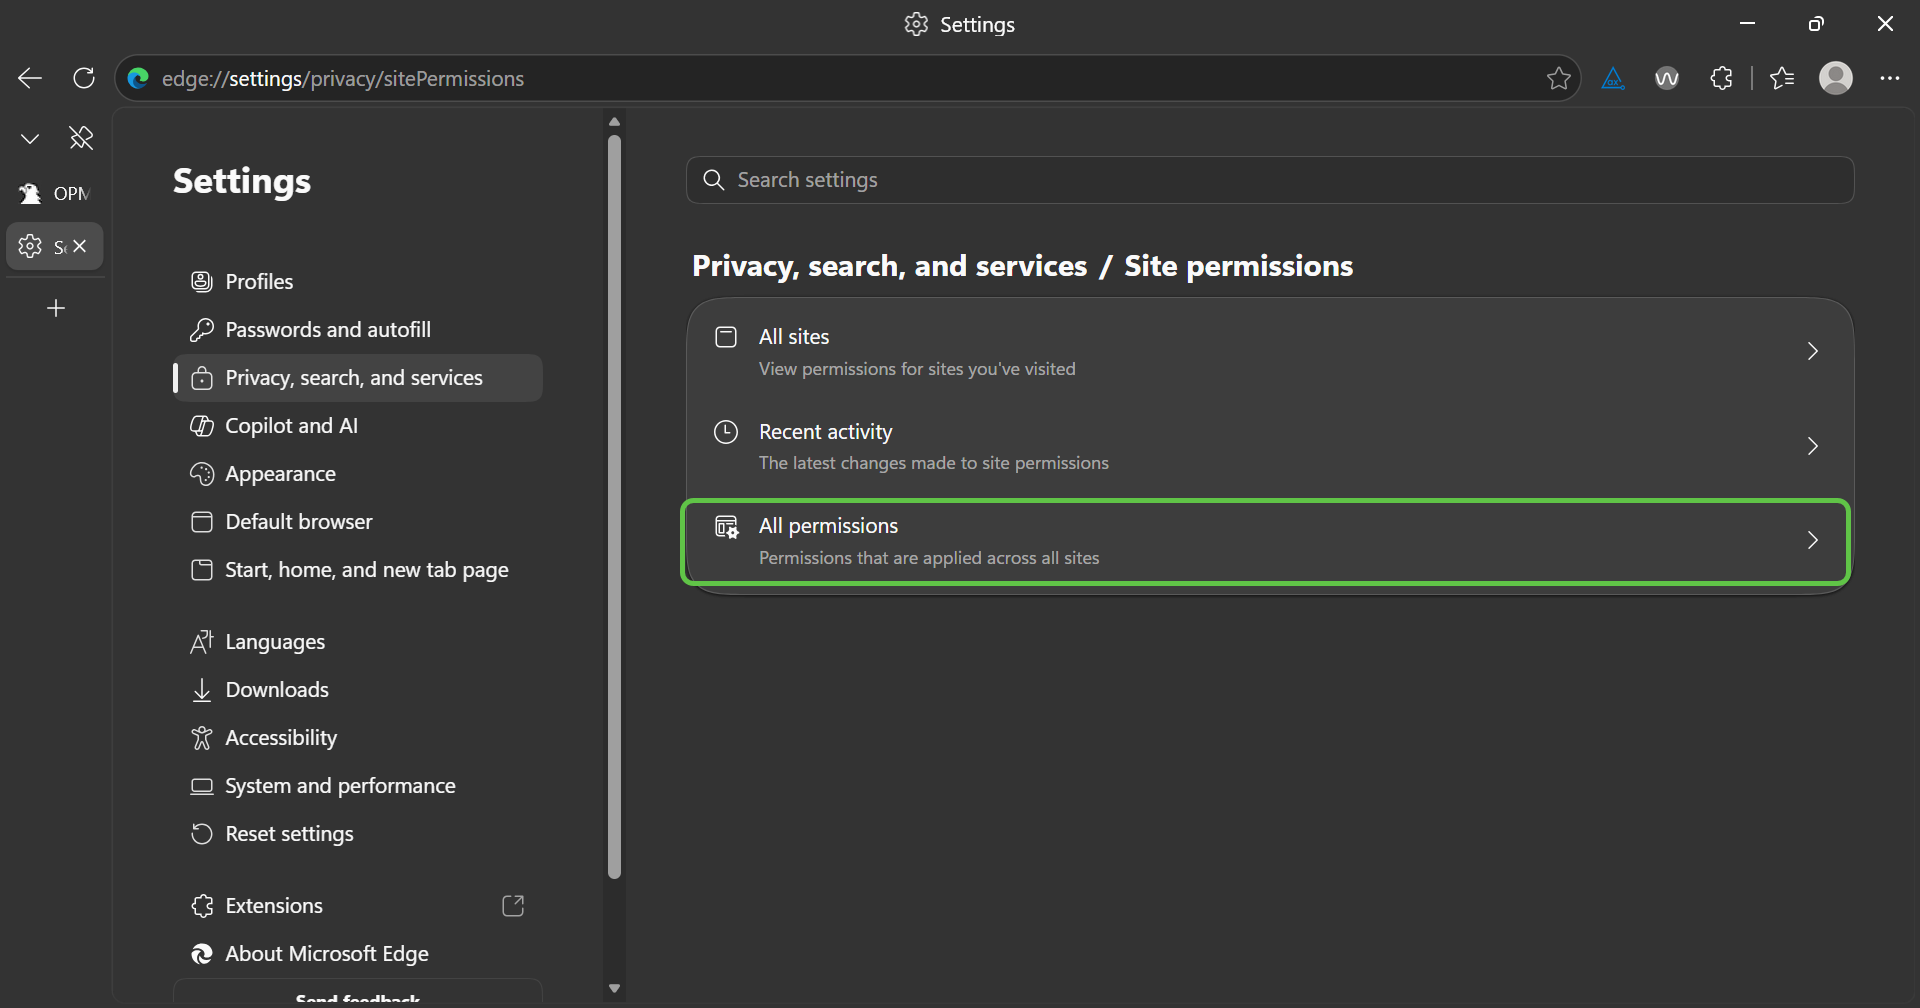Open the W circle extension icon

1667,78
